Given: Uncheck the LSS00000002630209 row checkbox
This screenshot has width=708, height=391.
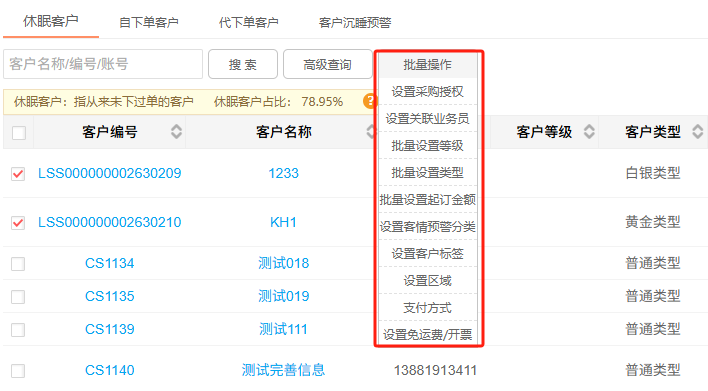Looking at the screenshot, I should coord(18,174).
